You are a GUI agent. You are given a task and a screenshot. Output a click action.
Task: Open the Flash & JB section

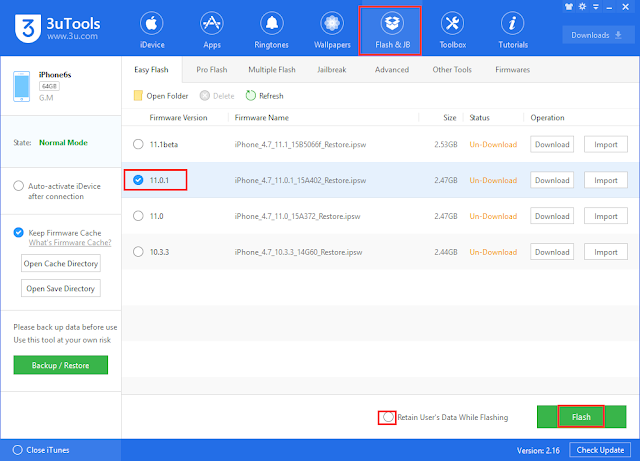coord(392,31)
